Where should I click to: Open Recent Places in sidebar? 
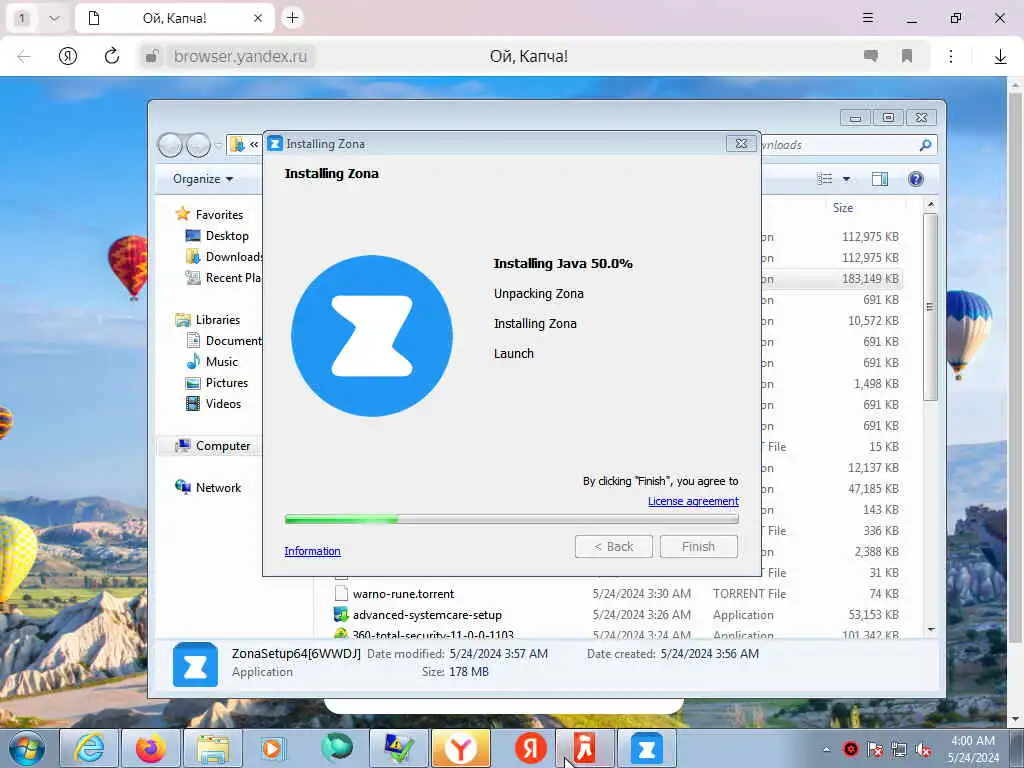tap(223, 278)
